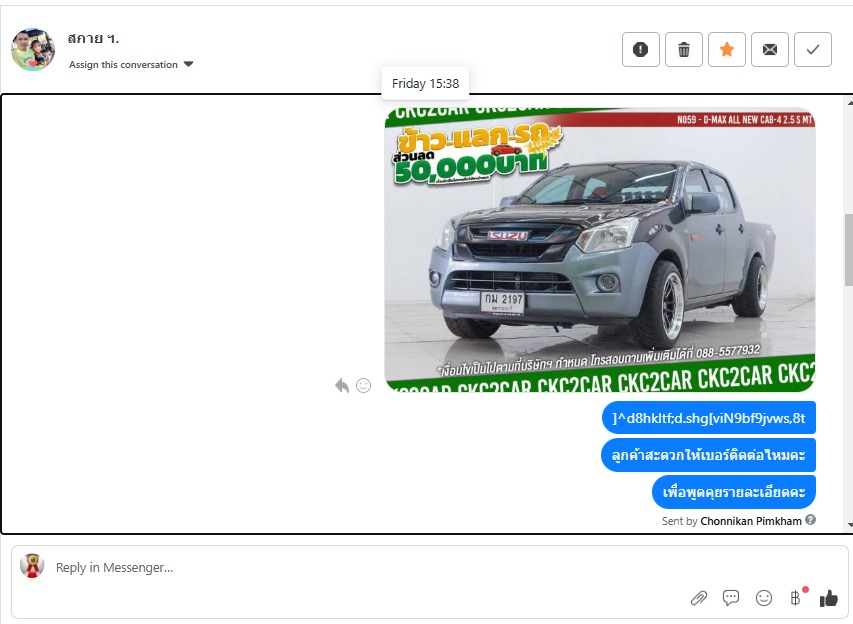Open the contact's profile picture
This screenshot has height=624, width=853.
[33, 50]
